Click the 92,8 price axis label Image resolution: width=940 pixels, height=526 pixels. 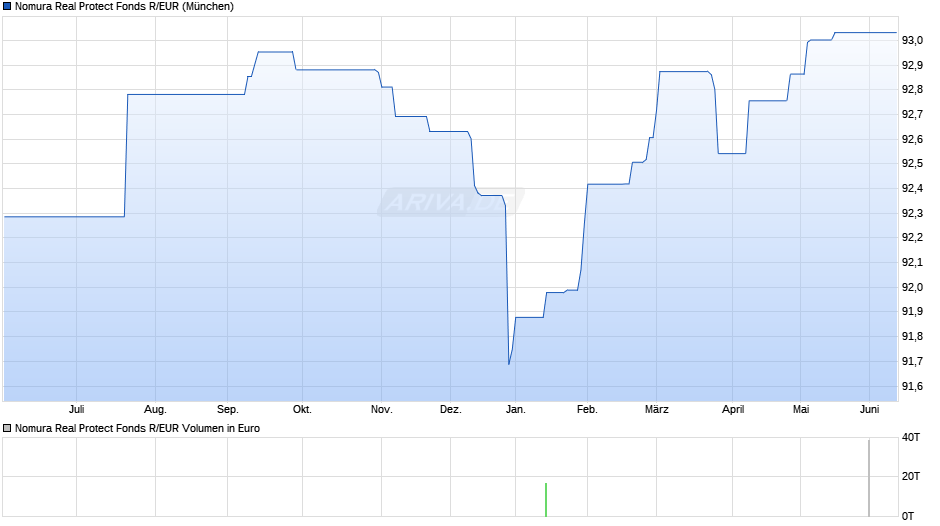tap(912, 90)
